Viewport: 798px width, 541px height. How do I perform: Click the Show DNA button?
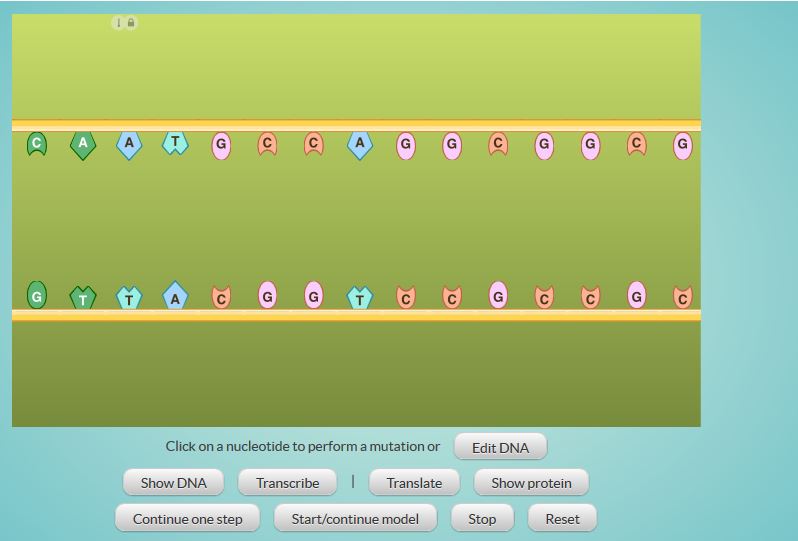[x=174, y=482]
